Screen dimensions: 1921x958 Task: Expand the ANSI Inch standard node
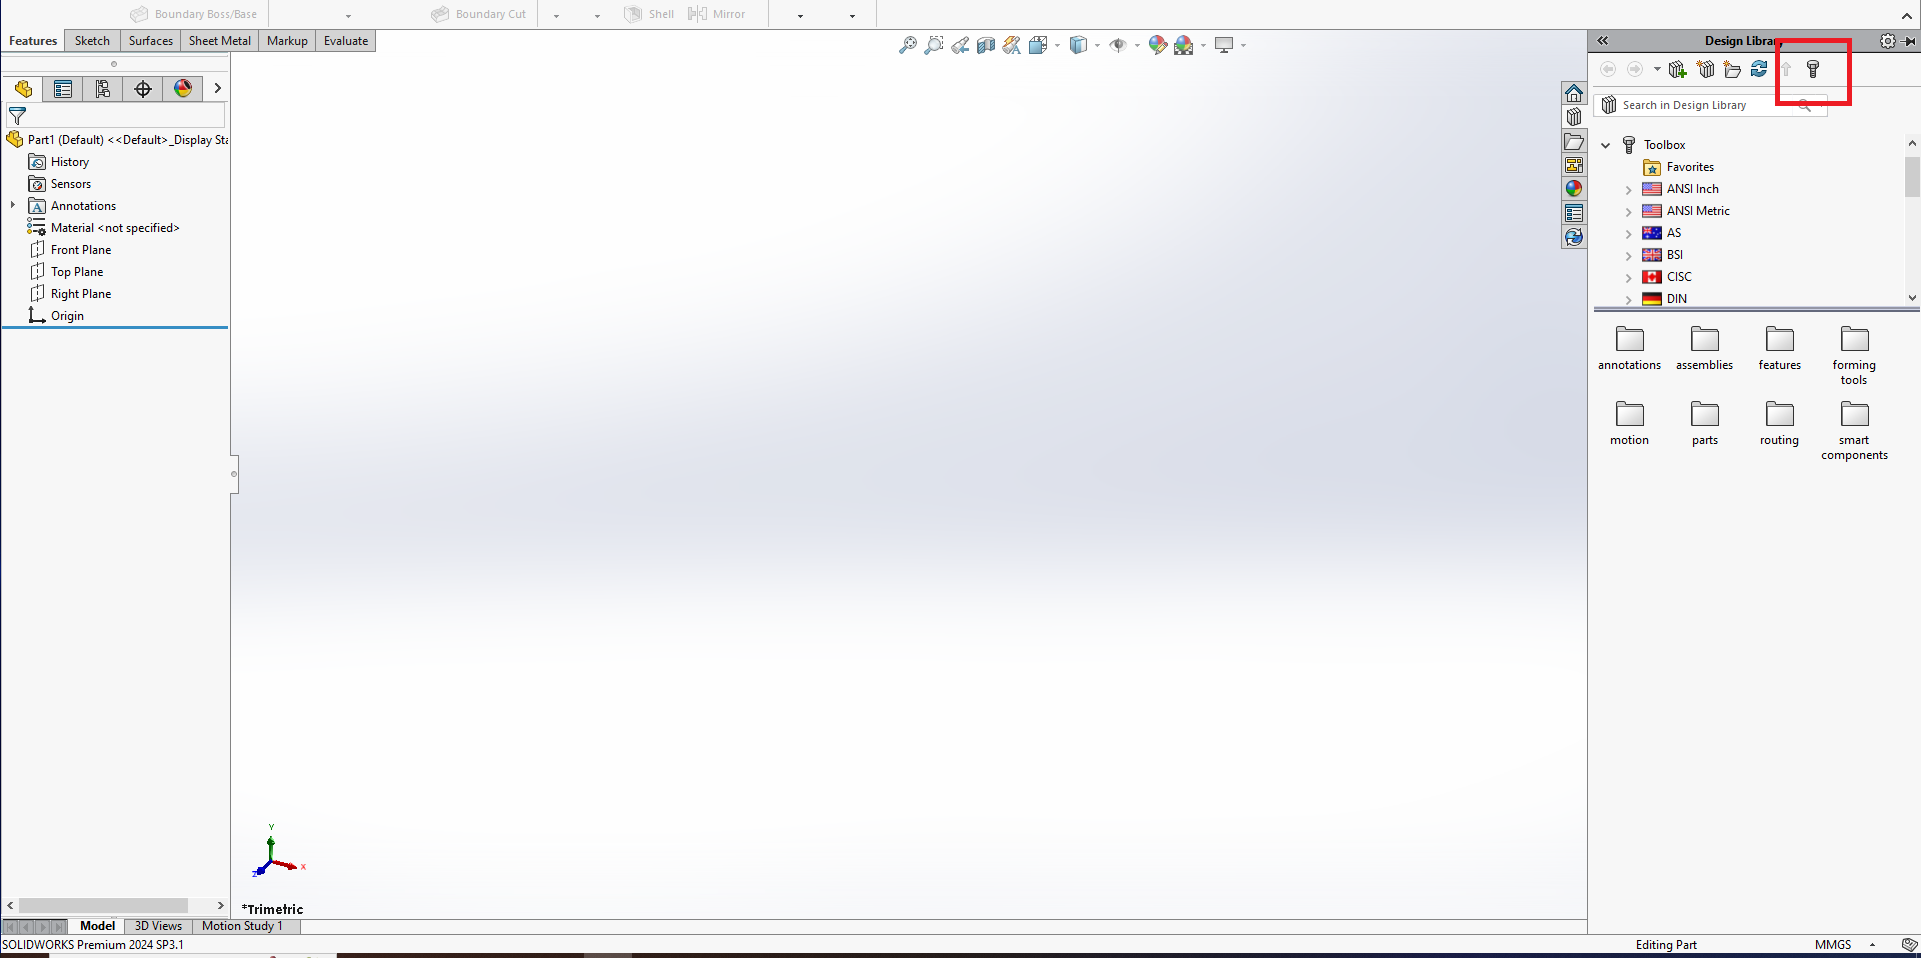1628,189
